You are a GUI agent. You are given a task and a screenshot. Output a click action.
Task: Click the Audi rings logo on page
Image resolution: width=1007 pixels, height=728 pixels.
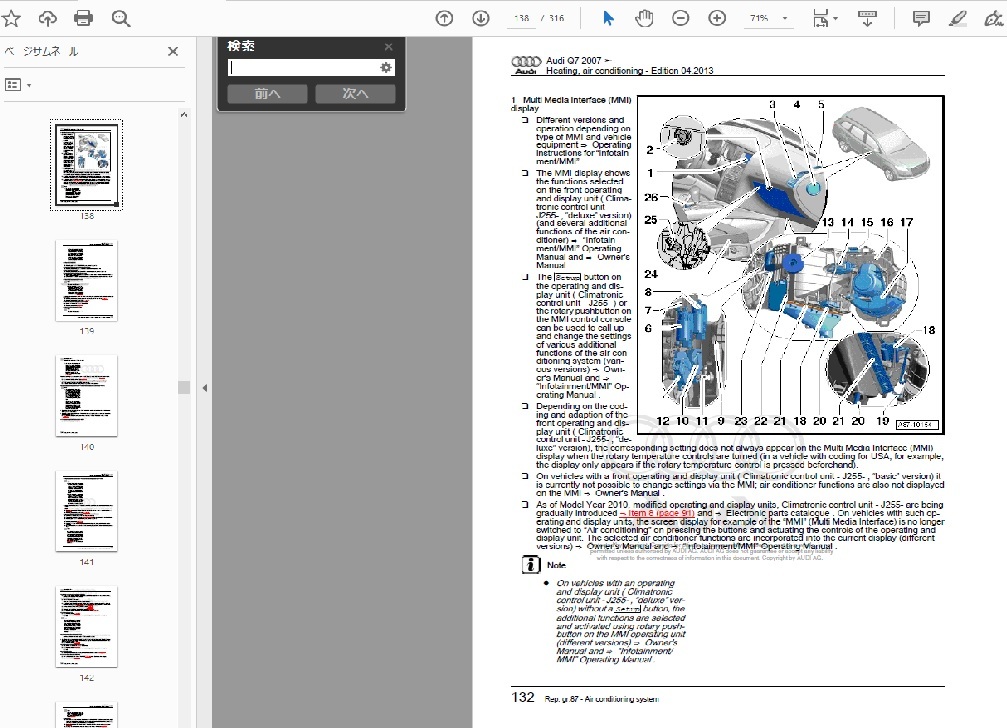point(526,64)
